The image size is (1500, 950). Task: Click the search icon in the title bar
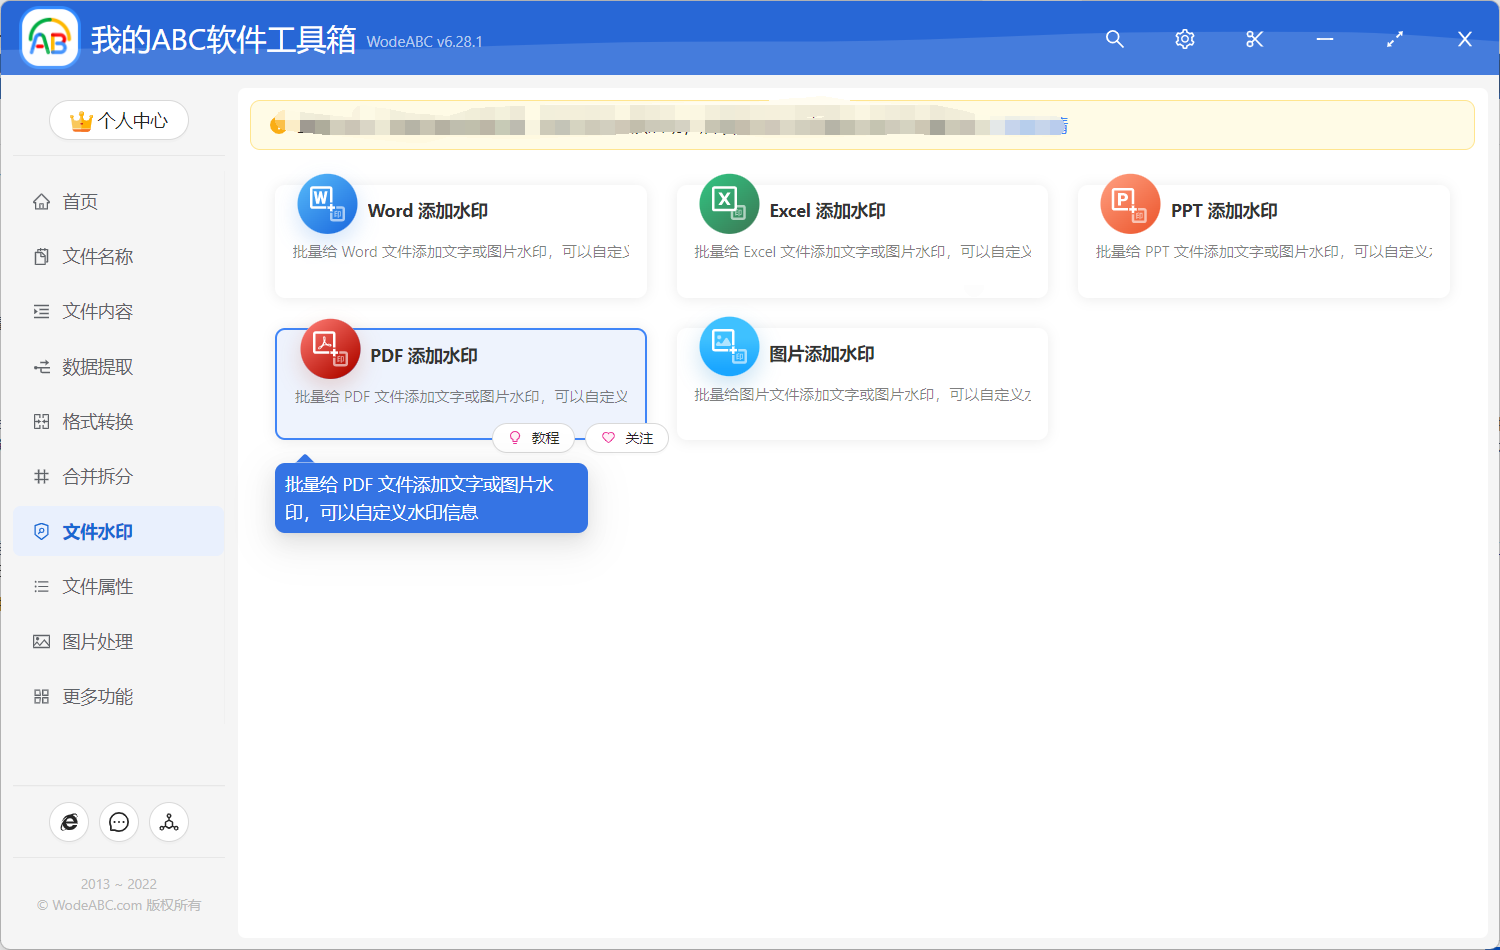pos(1114,39)
